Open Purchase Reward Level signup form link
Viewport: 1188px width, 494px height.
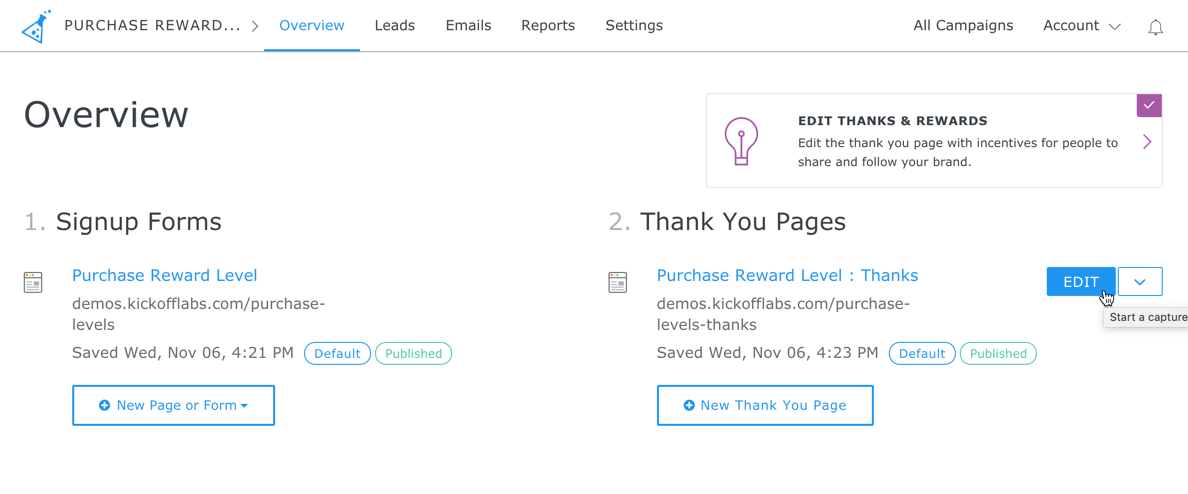pos(164,275)
